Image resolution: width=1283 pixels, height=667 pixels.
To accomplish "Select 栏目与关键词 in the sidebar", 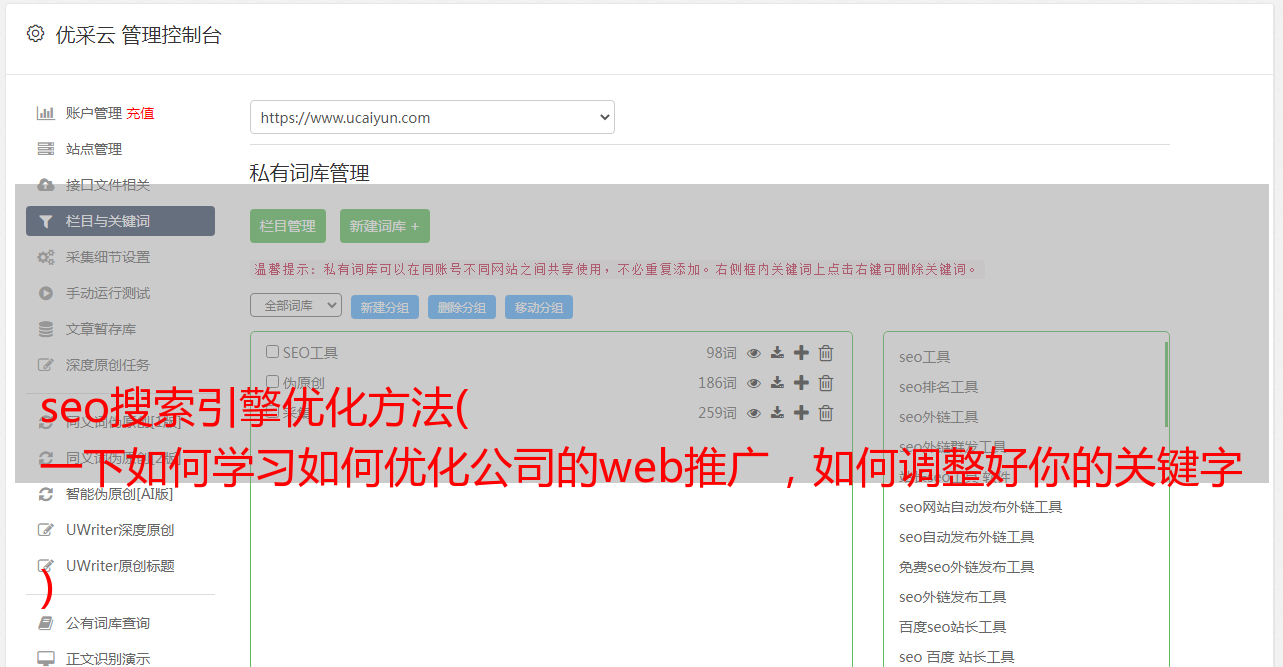I will click(x=120, y=221).
